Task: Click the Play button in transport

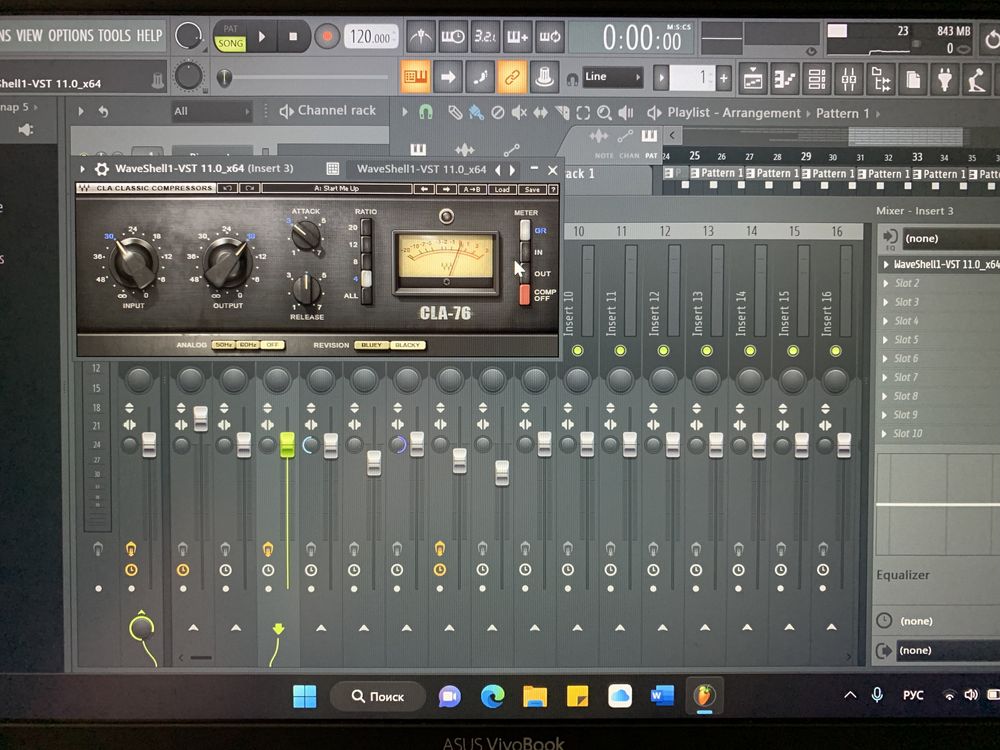Action: [x=262, y=37]
